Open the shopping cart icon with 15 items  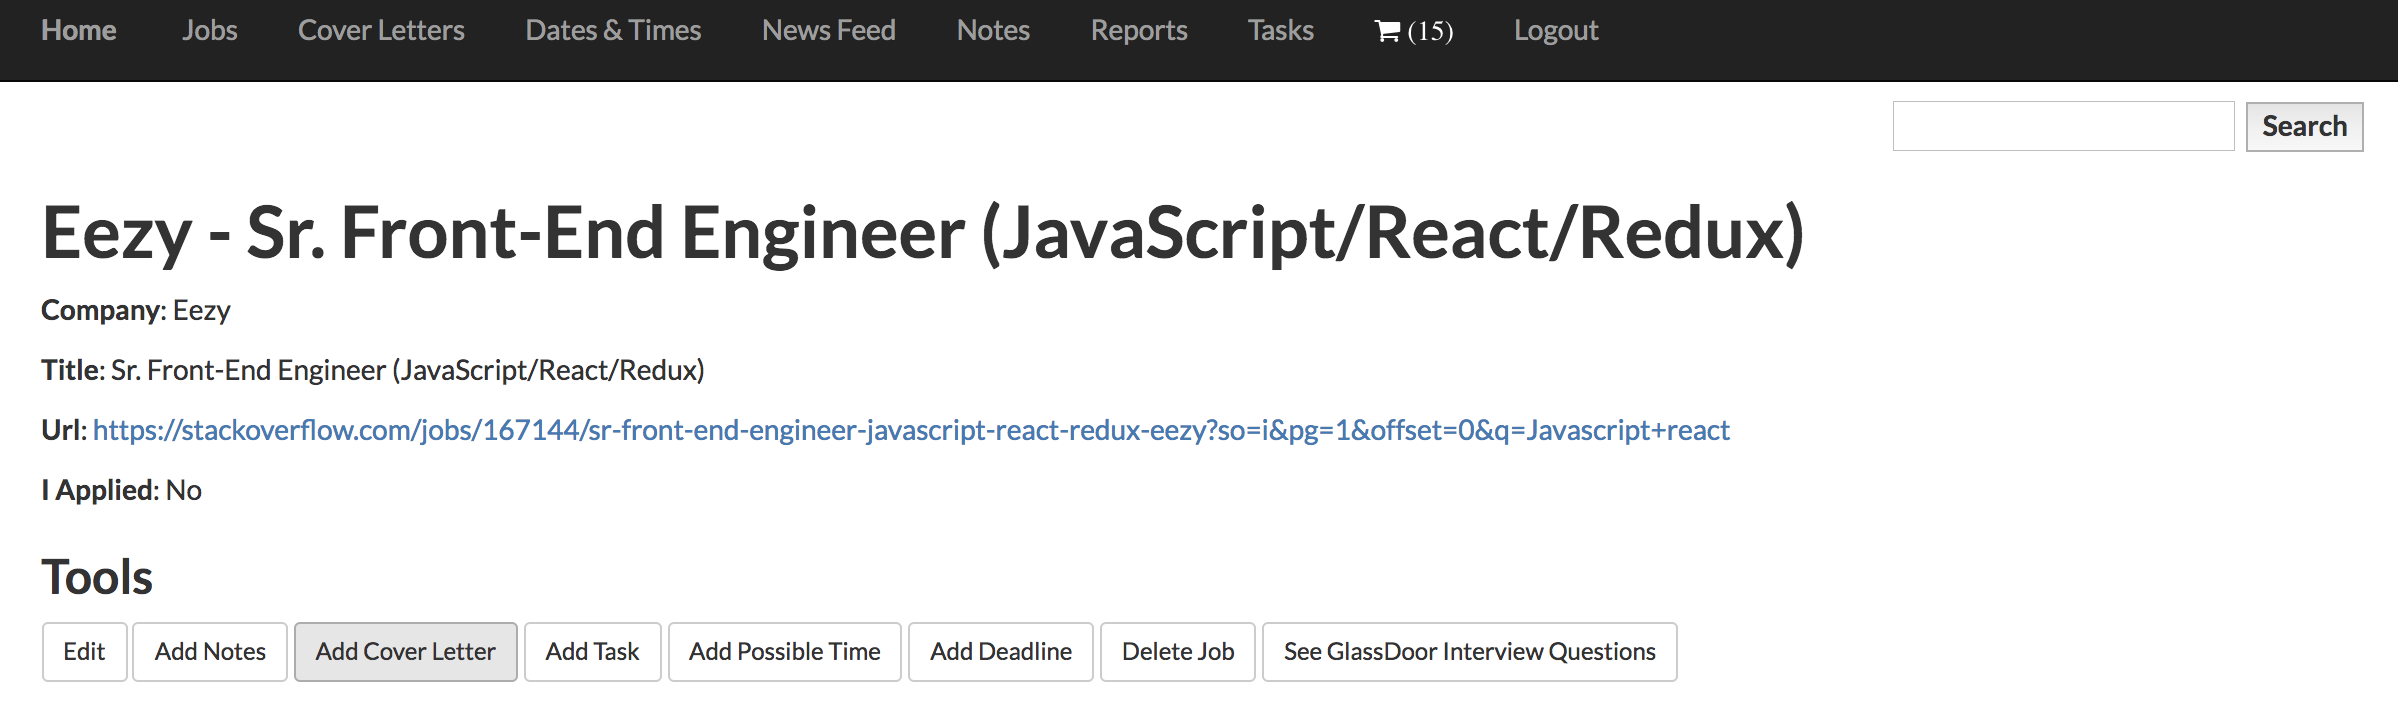click(x=1413, y=31)
